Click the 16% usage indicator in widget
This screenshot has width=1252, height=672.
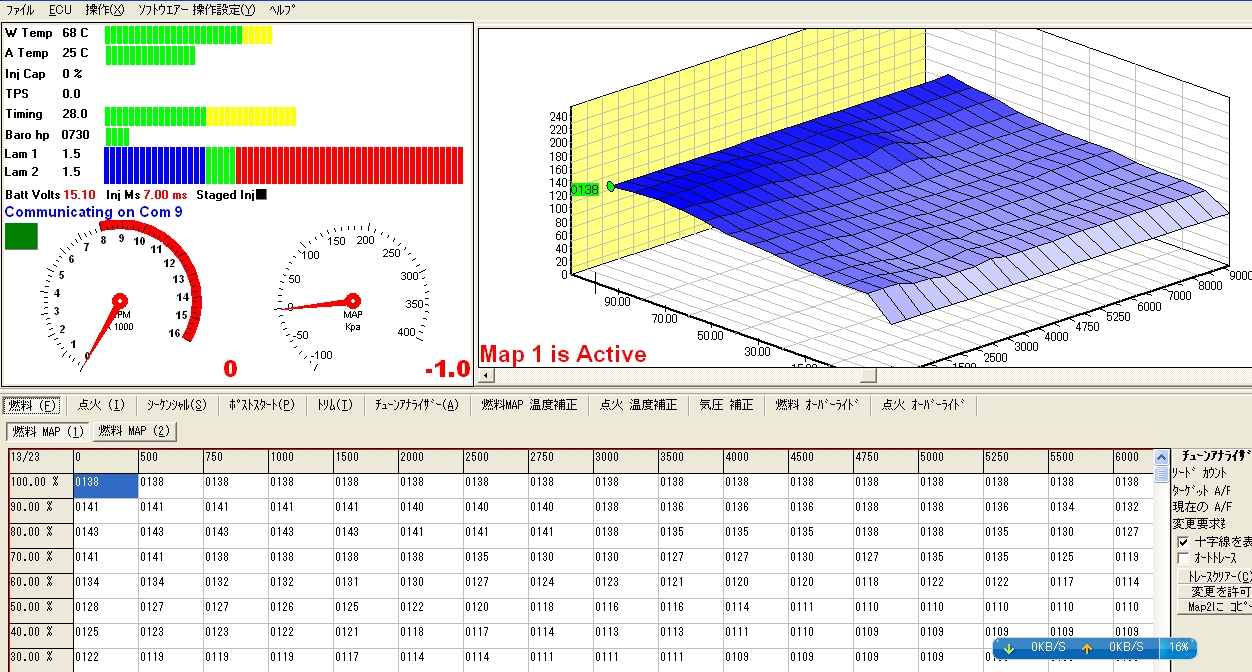[x=1178, y=647]
